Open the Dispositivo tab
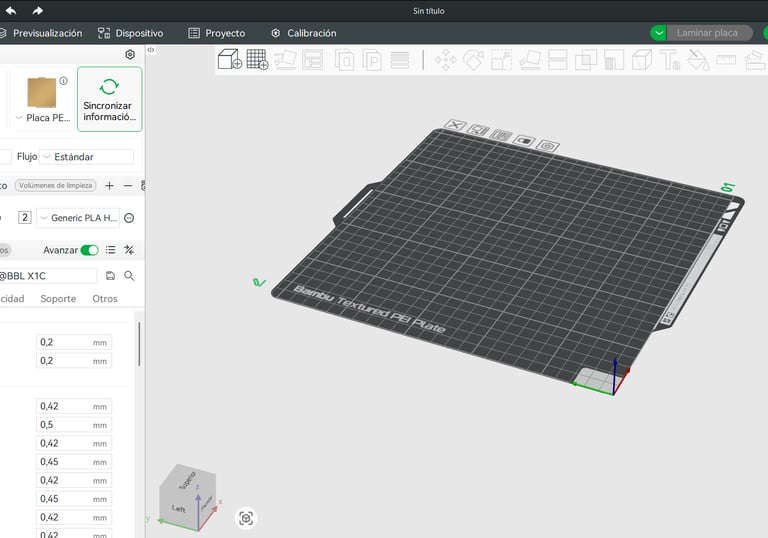Screen dimensions: 768x538 tap(130, 33)
